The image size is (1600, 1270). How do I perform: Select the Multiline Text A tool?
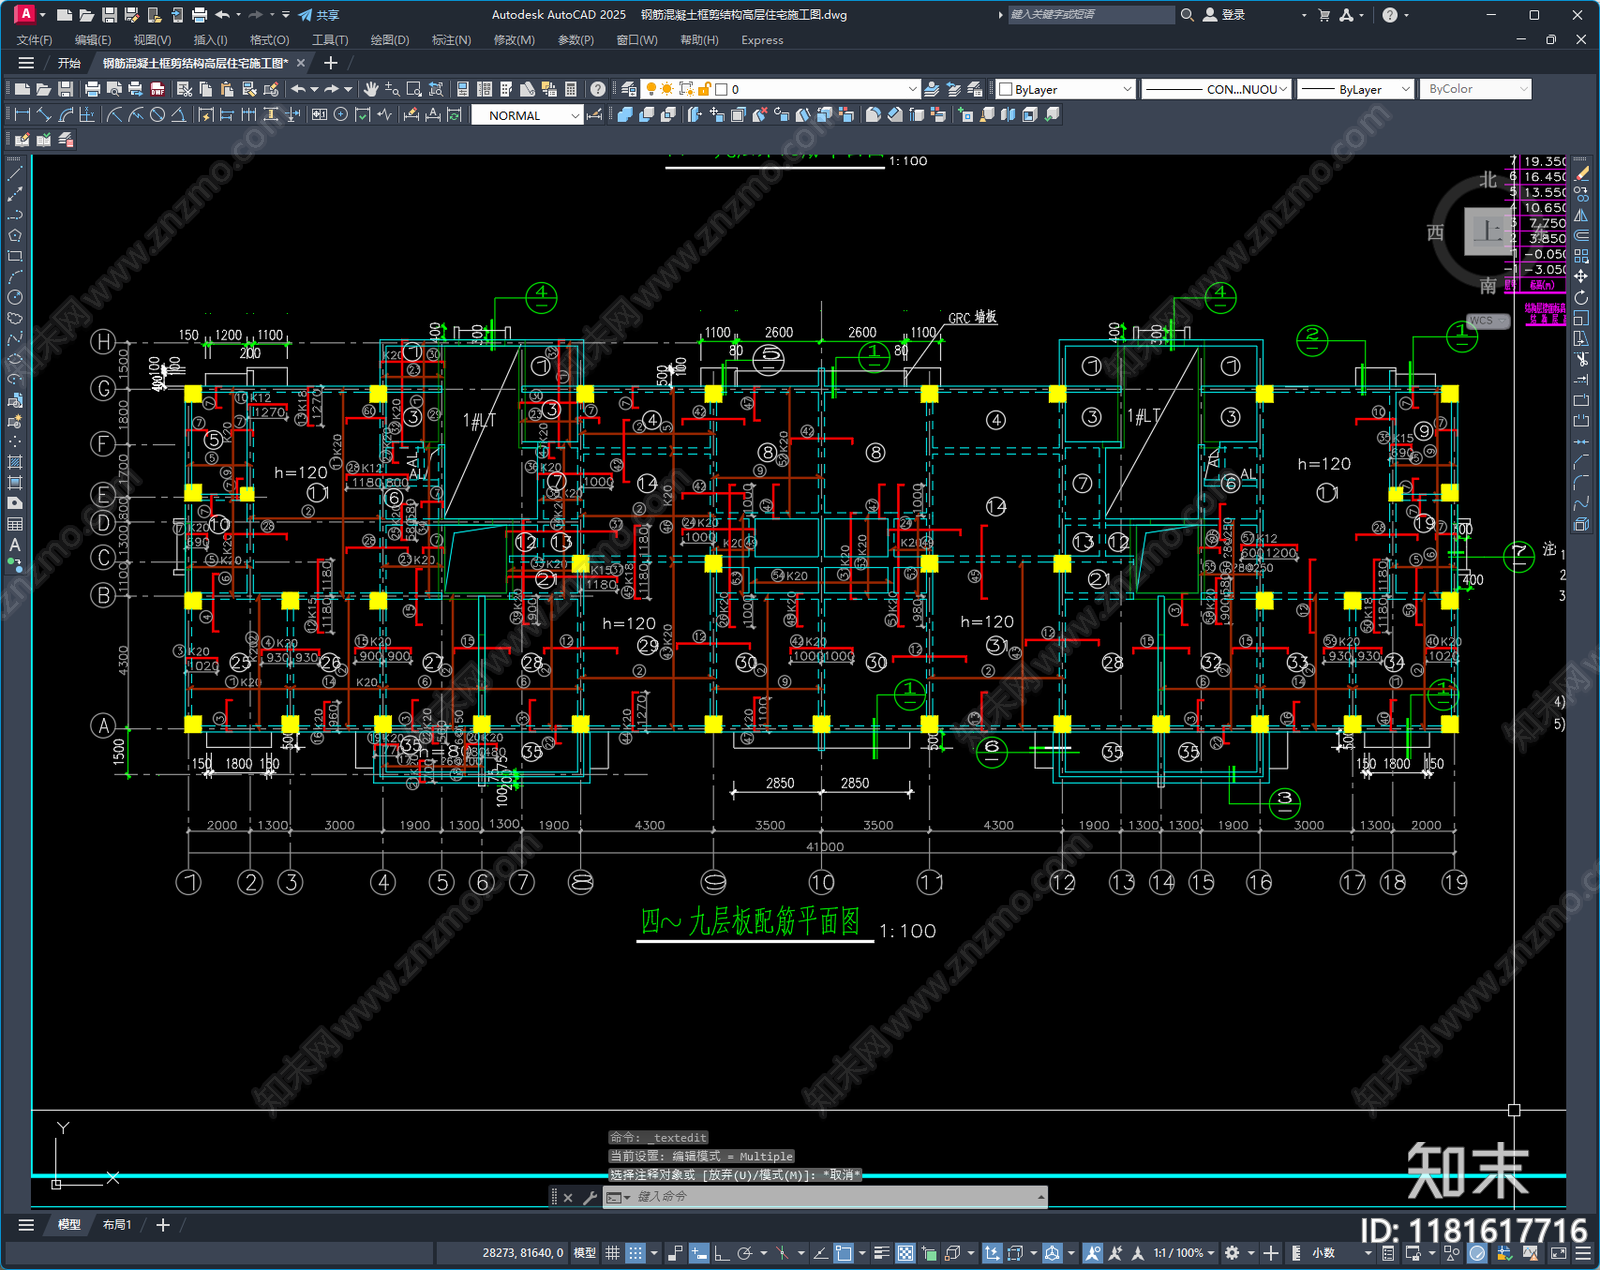pos(15,545)
